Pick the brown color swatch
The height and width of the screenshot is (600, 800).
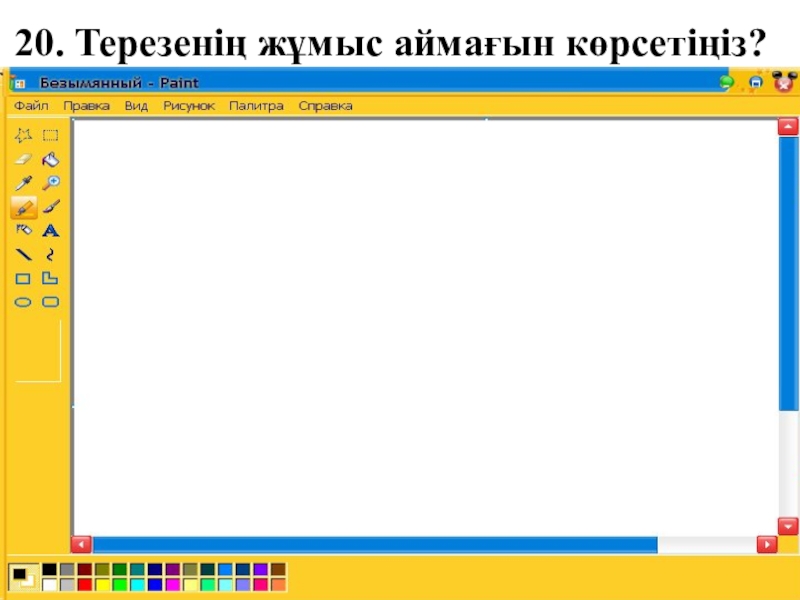pyautogui.click(x=278, y=569)
